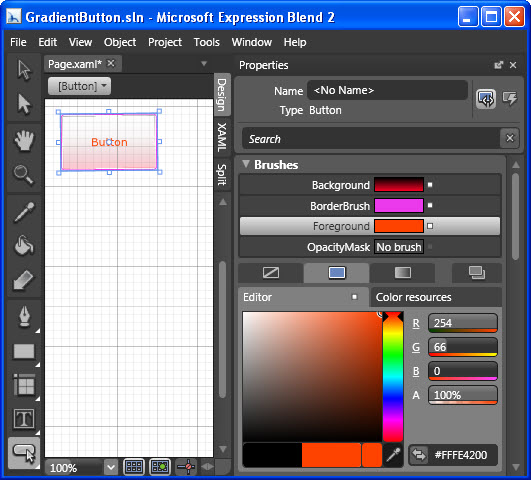The width and height of the screenshot is (531, 480).
Task: Click the Foreground orange swatch
Action: (x=399, y=226)
